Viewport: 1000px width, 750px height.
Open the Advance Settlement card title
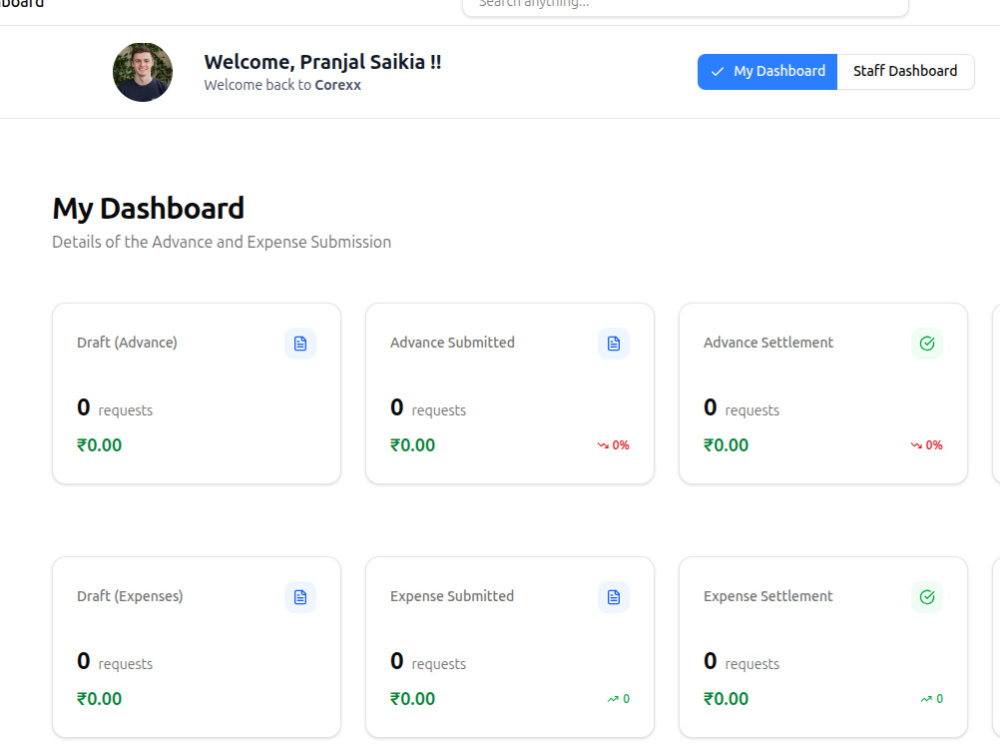(768, 342)
